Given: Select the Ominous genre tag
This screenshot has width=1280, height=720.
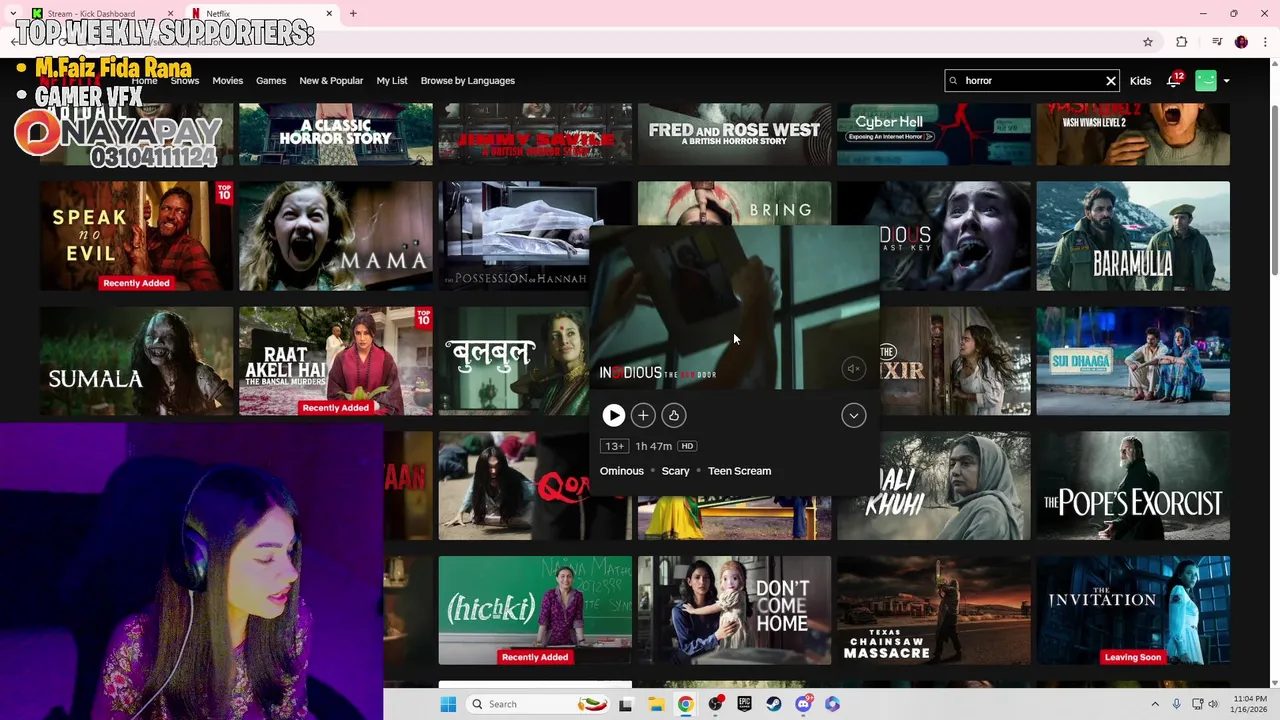Looking at the screenshot, I should coord(622,471).
